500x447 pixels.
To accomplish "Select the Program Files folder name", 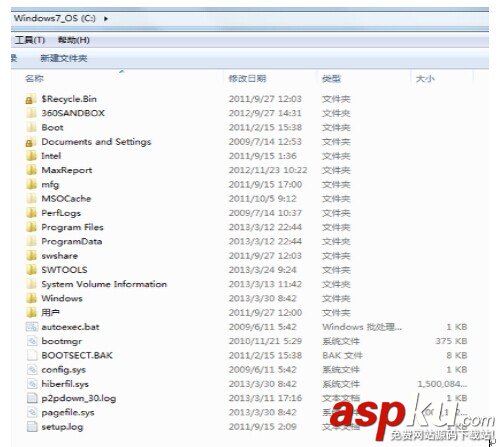I will (x=72, y=227).
